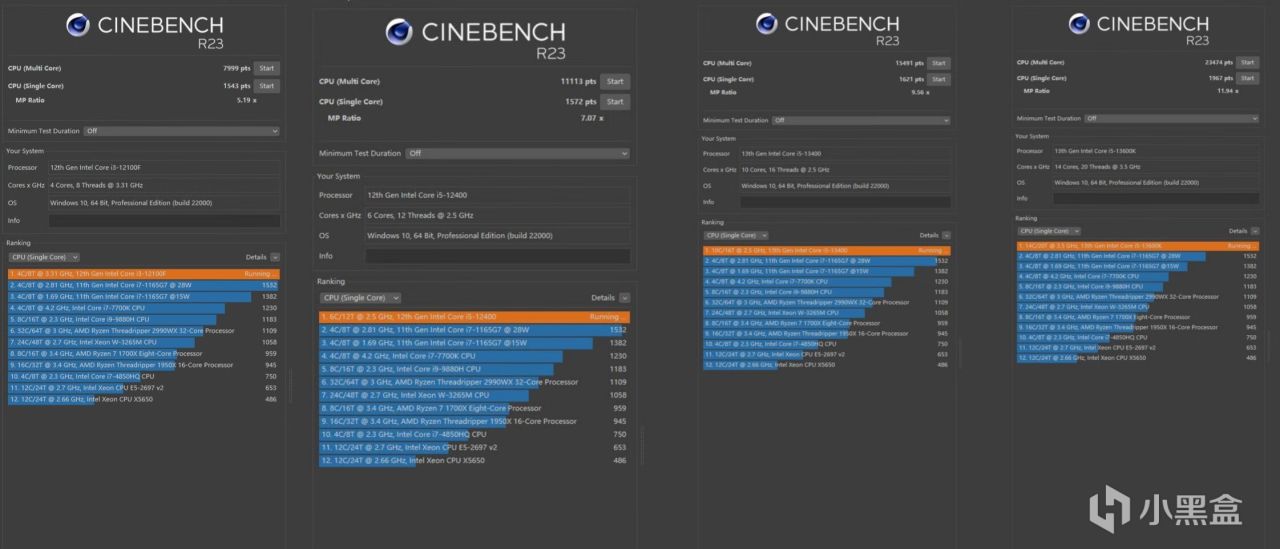Start Multi Core test in i5-13400 window

point(938,63)
